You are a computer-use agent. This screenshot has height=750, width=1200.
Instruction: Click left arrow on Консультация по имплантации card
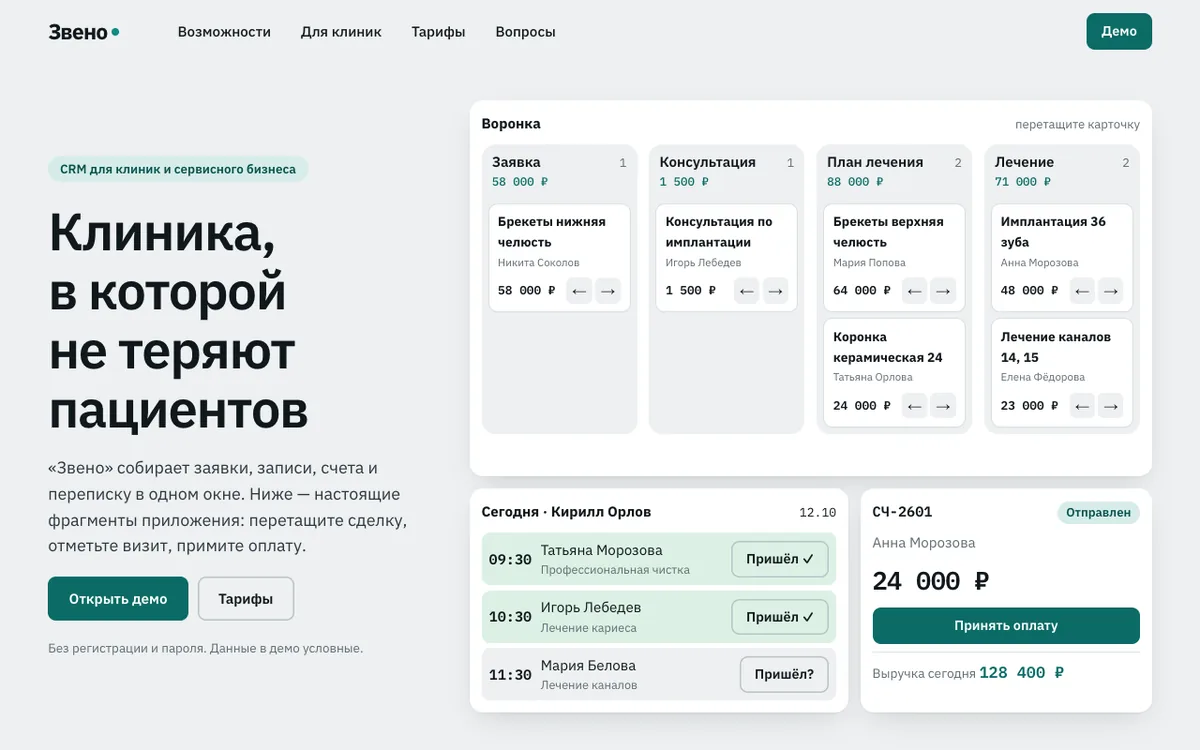[x=746, y=291]
